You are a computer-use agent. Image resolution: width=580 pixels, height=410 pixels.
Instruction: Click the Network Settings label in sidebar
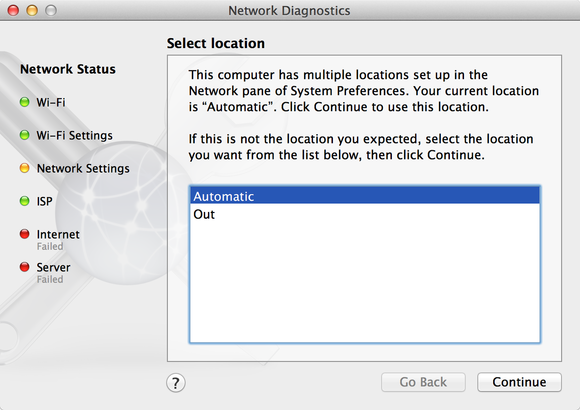(83, 168)
